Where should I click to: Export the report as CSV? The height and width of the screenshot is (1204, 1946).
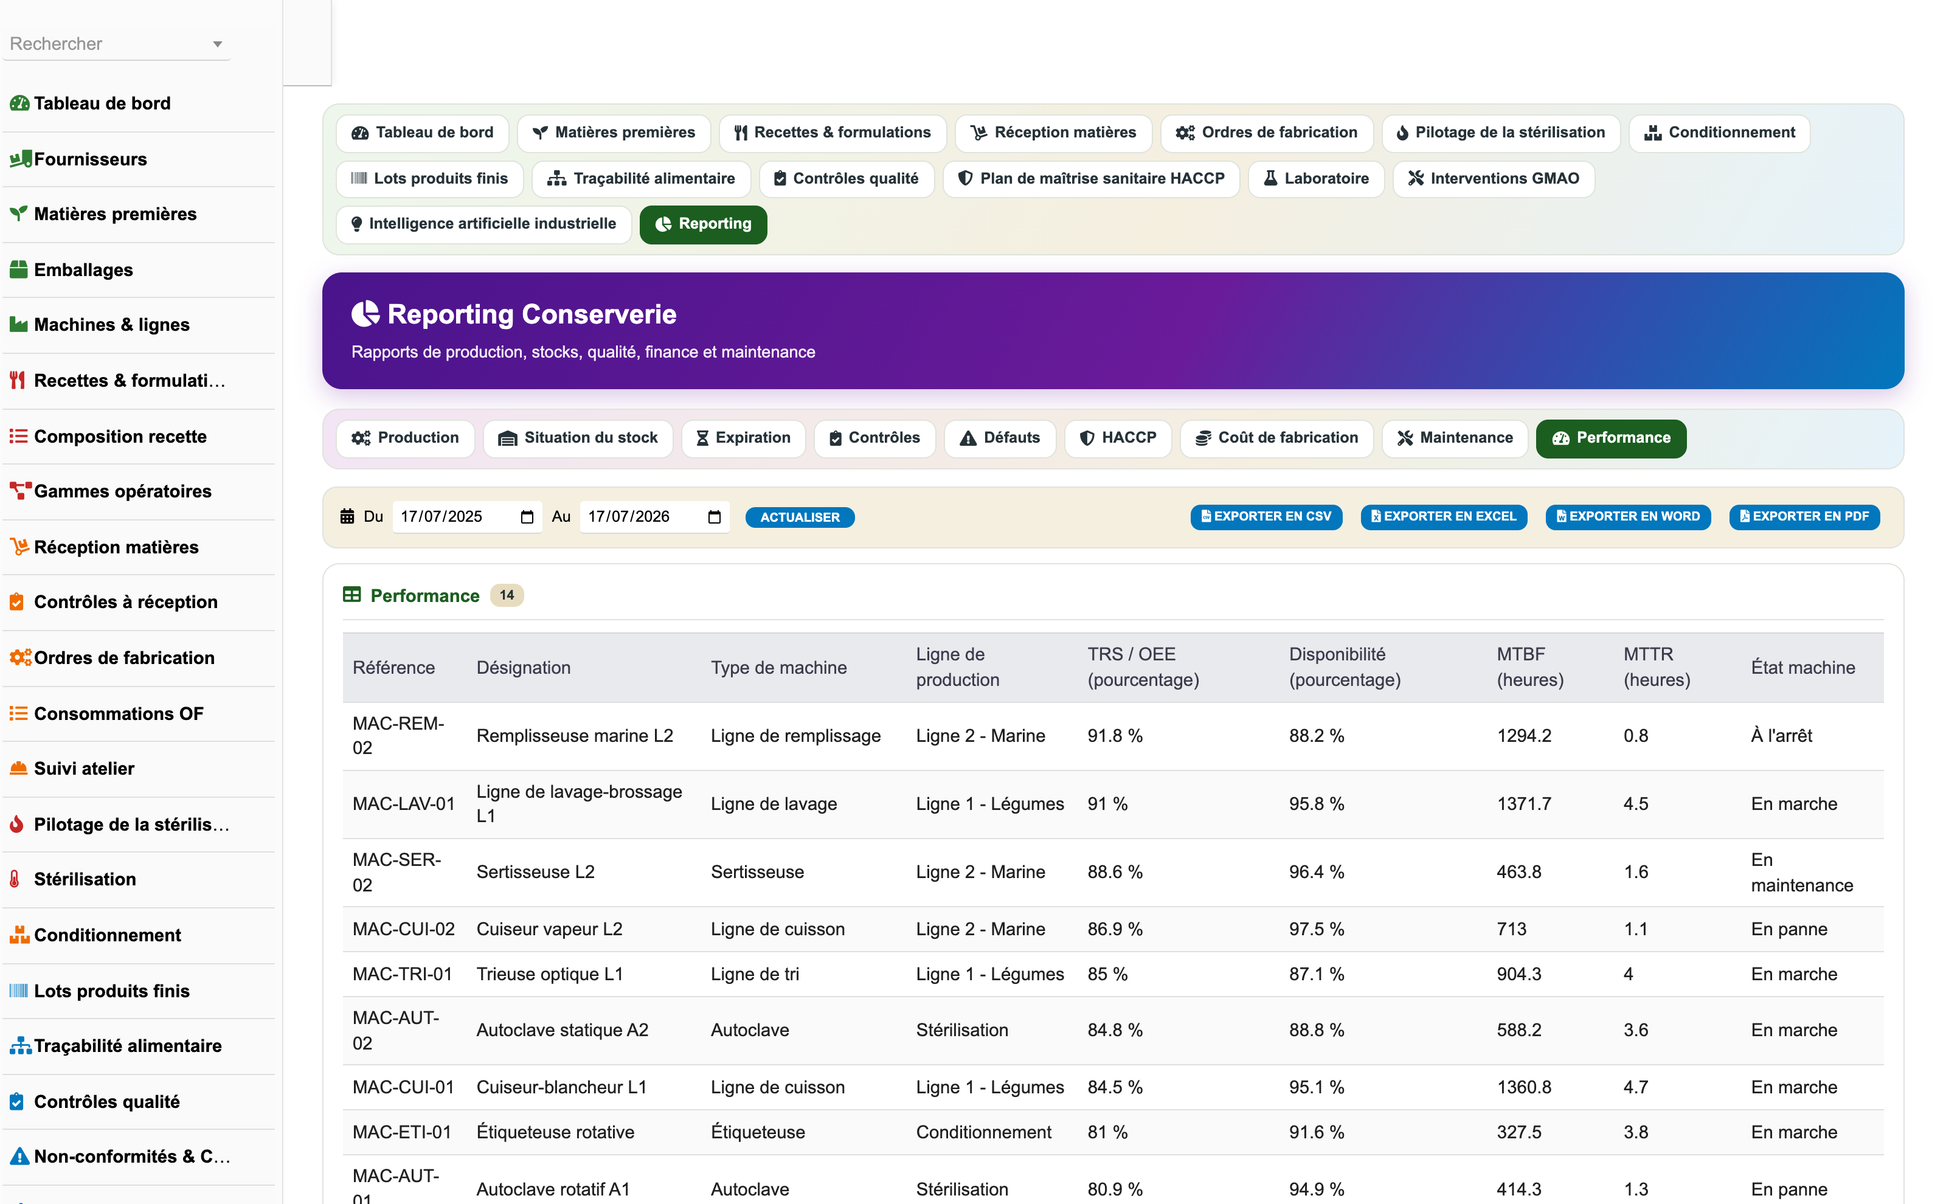[1266, 517]
